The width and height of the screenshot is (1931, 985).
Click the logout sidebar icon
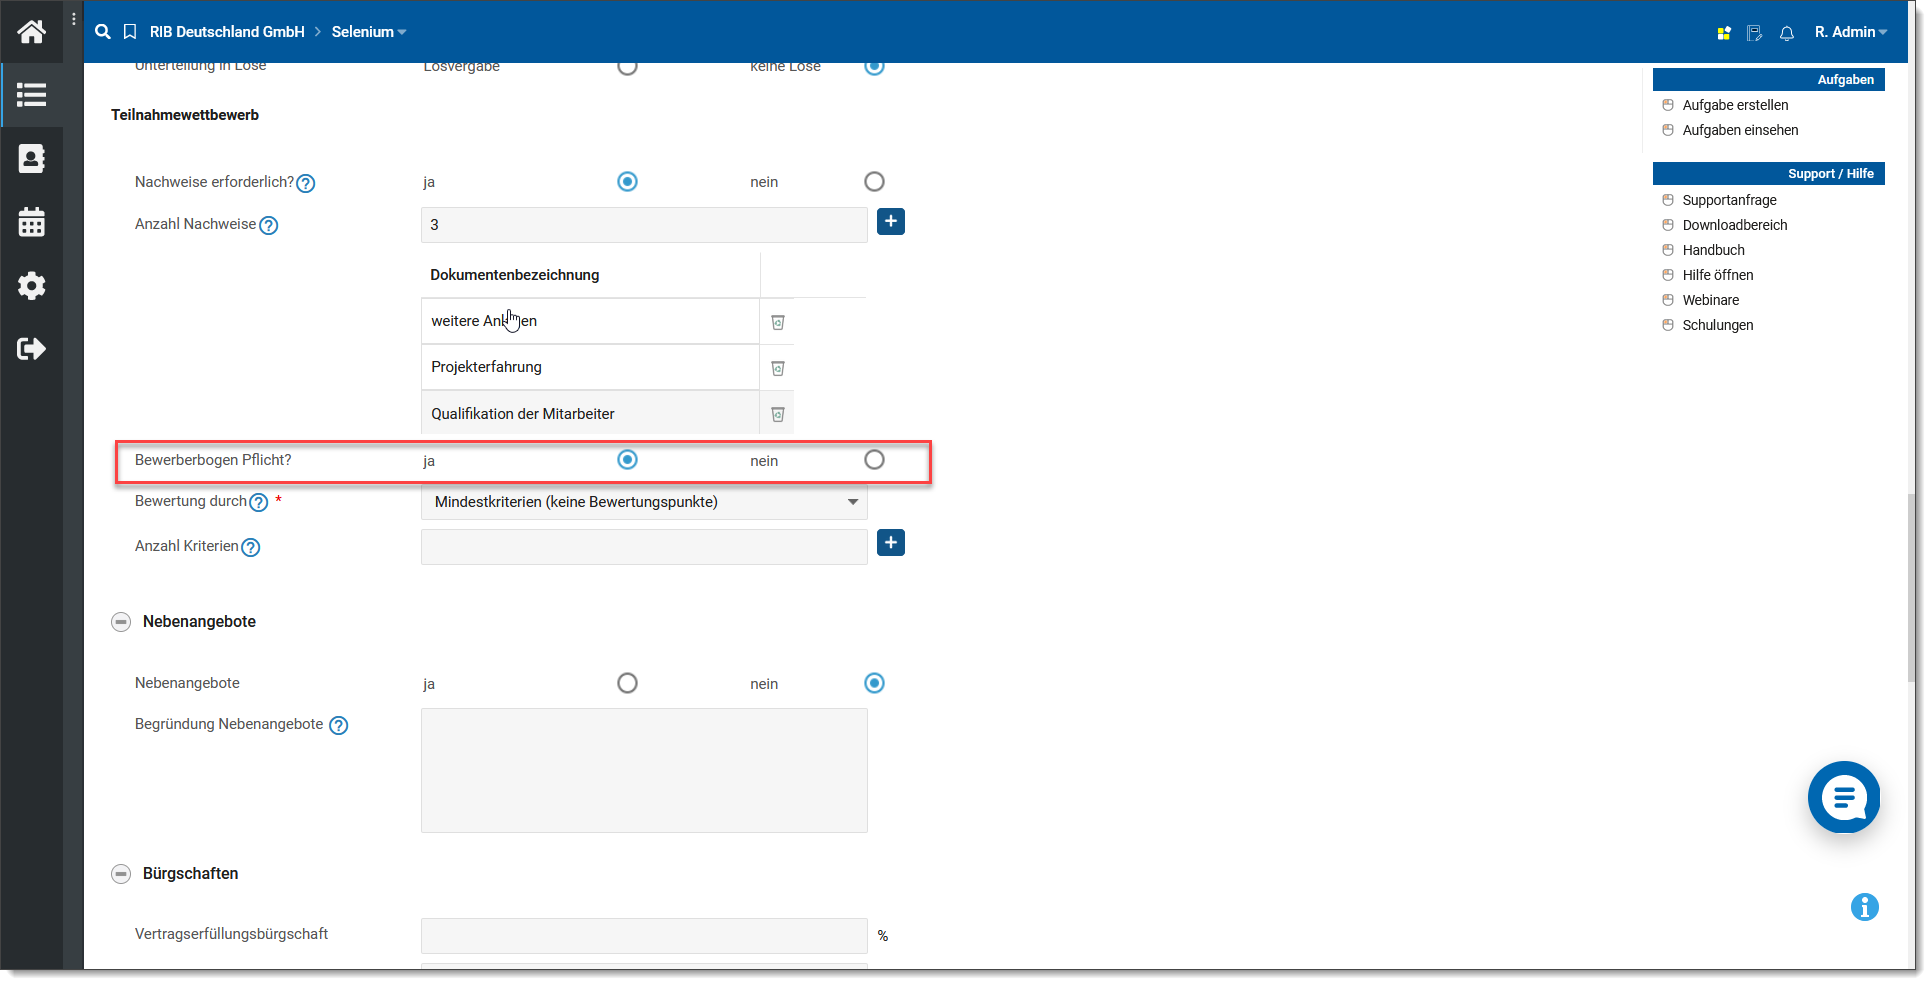click(x=31, y=349)
